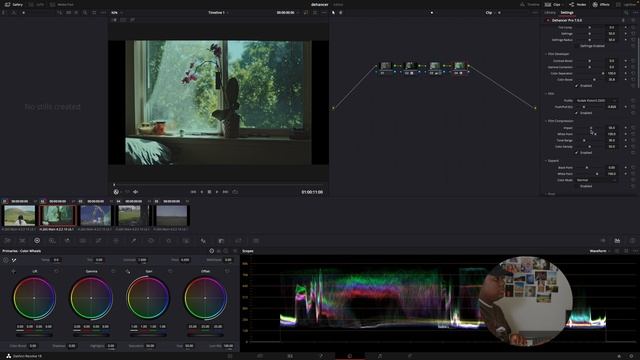Viewport: 640px width, 360px height.
Task: Open the Magic Mask palette
Action: coord(186,241)
